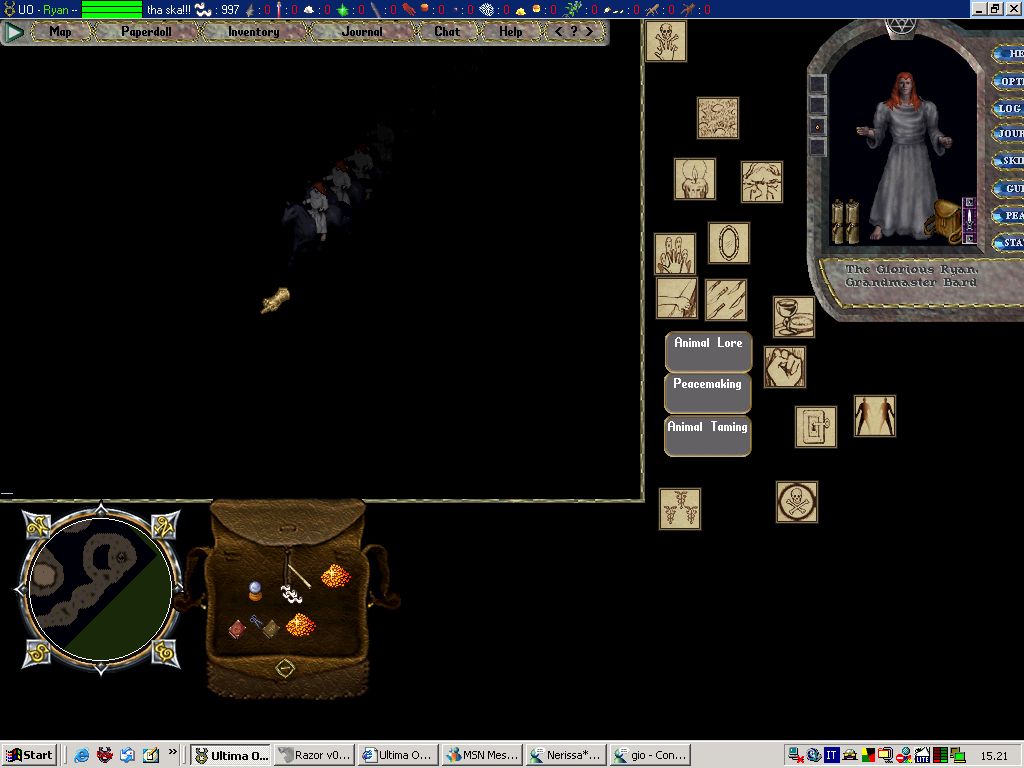Click the paperdoll slot holding the orange gem

click(818, 127)
